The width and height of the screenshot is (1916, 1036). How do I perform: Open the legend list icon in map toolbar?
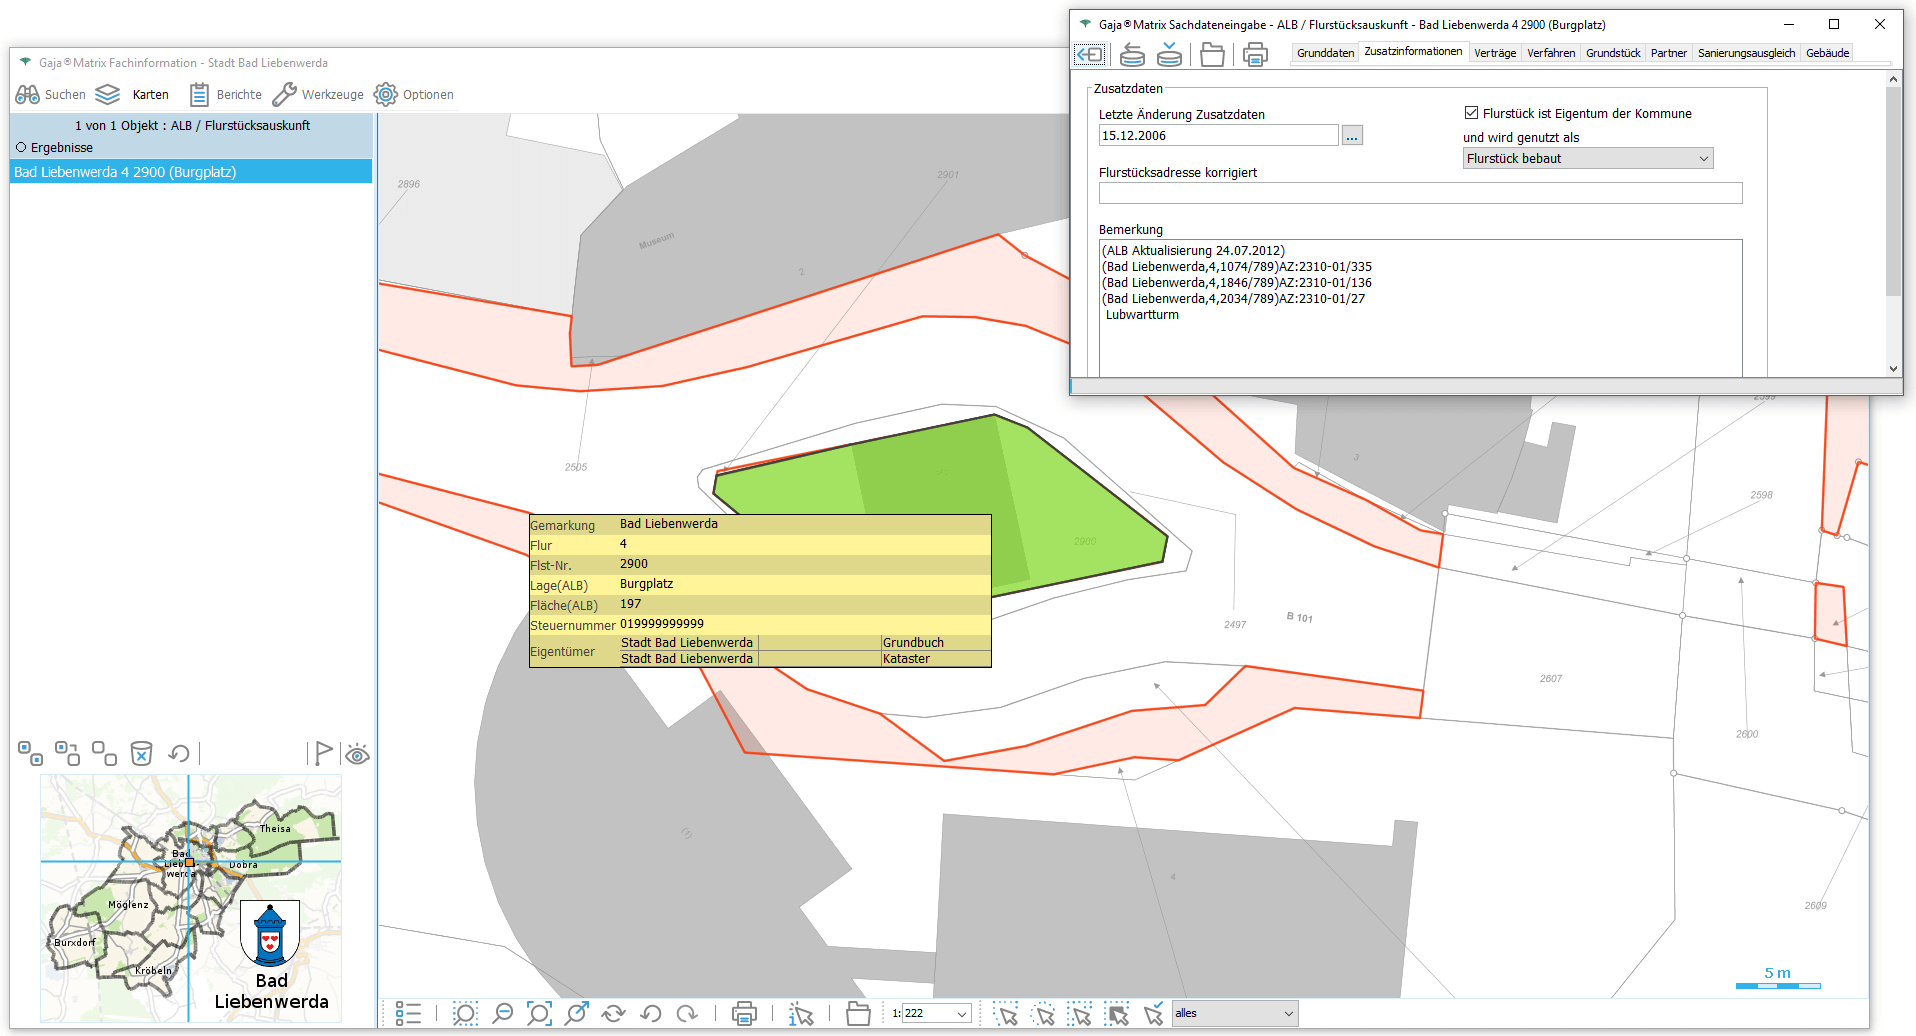[x=408, y=1013]
